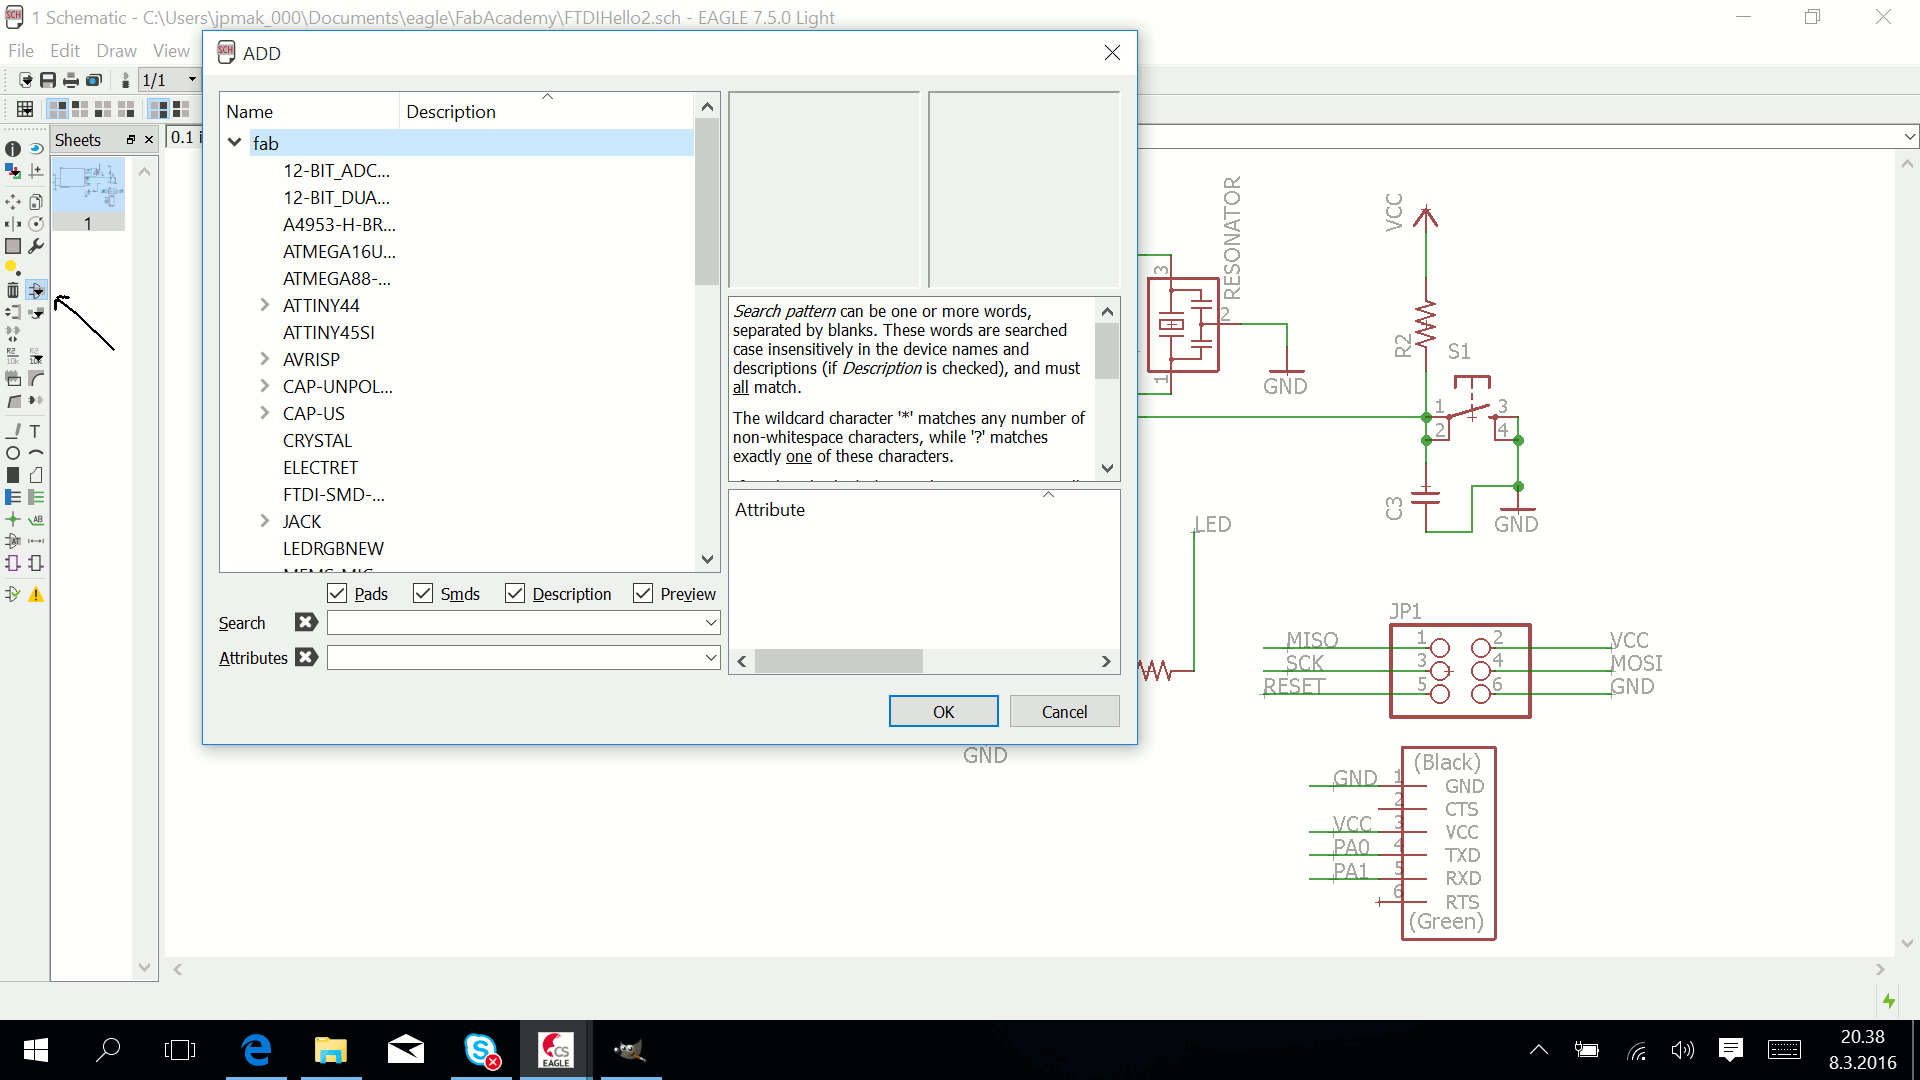
Task: Toggle the Smds checkbox
Action: 423,593
